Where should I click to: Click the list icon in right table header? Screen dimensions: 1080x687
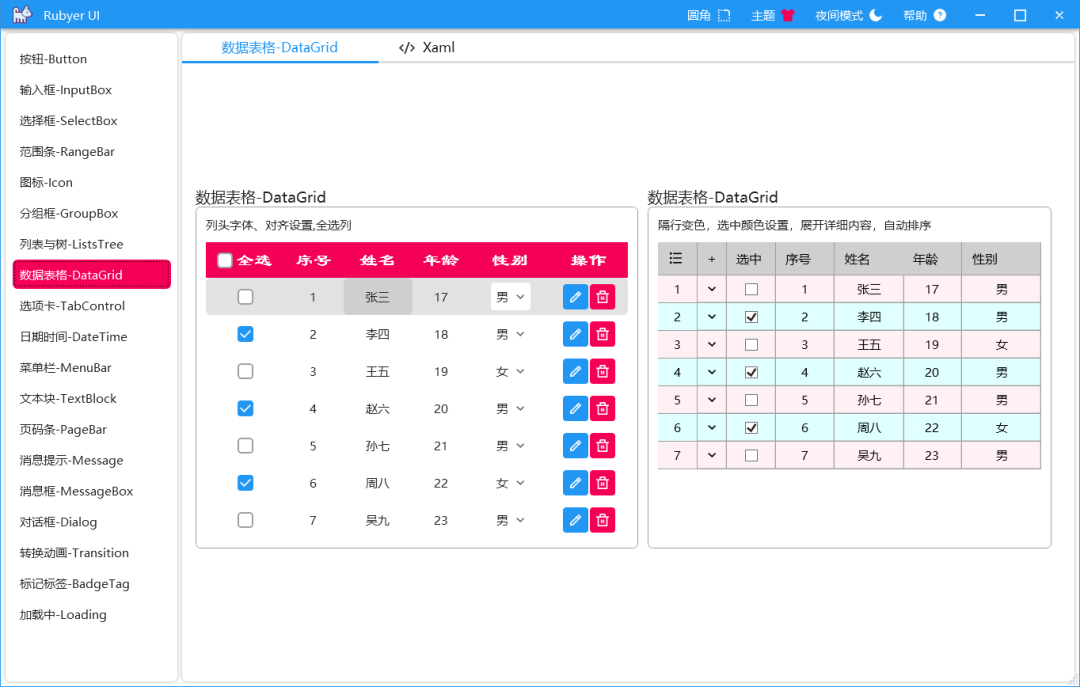pos(676,258)
